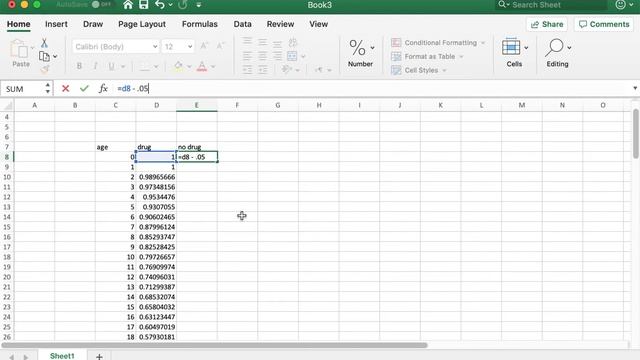The height and width of the screenshot is (360, 640).
Task: Click the Increase Font Size icon
Action: click(204, 46)
